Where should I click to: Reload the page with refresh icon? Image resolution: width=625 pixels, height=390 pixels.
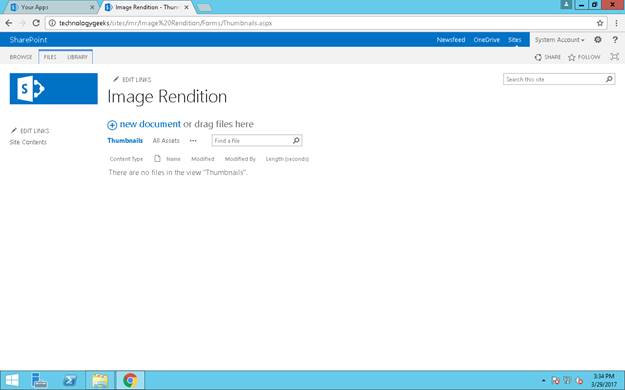36,23
